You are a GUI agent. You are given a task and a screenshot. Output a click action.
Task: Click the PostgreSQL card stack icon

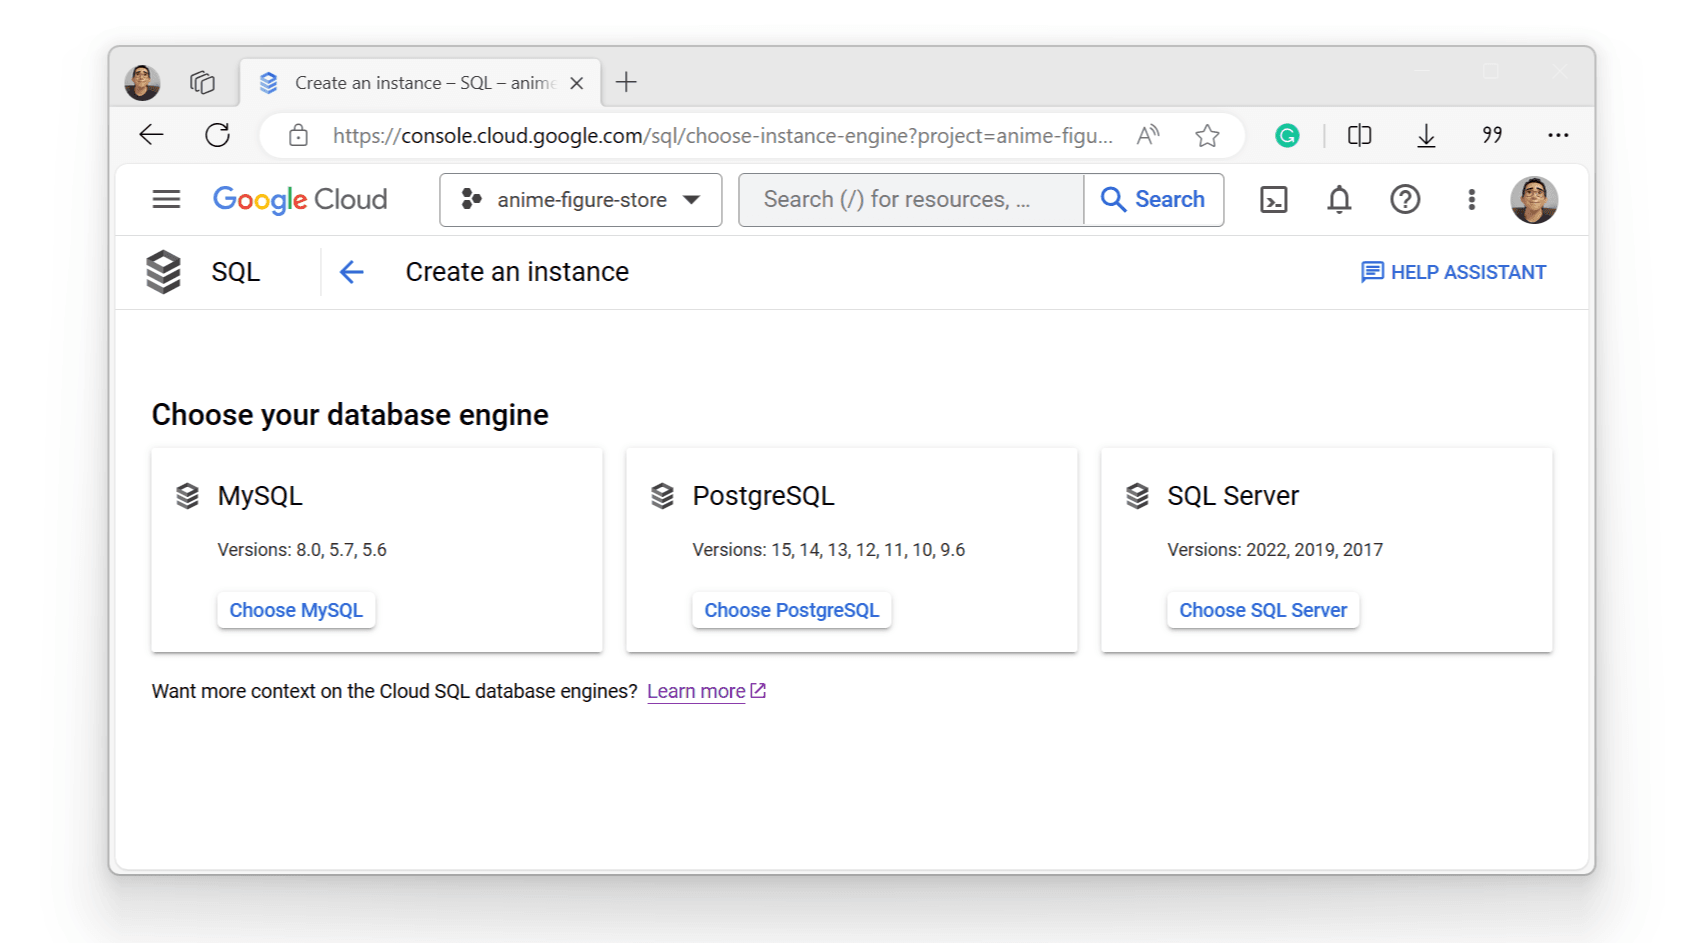point(662,496)
